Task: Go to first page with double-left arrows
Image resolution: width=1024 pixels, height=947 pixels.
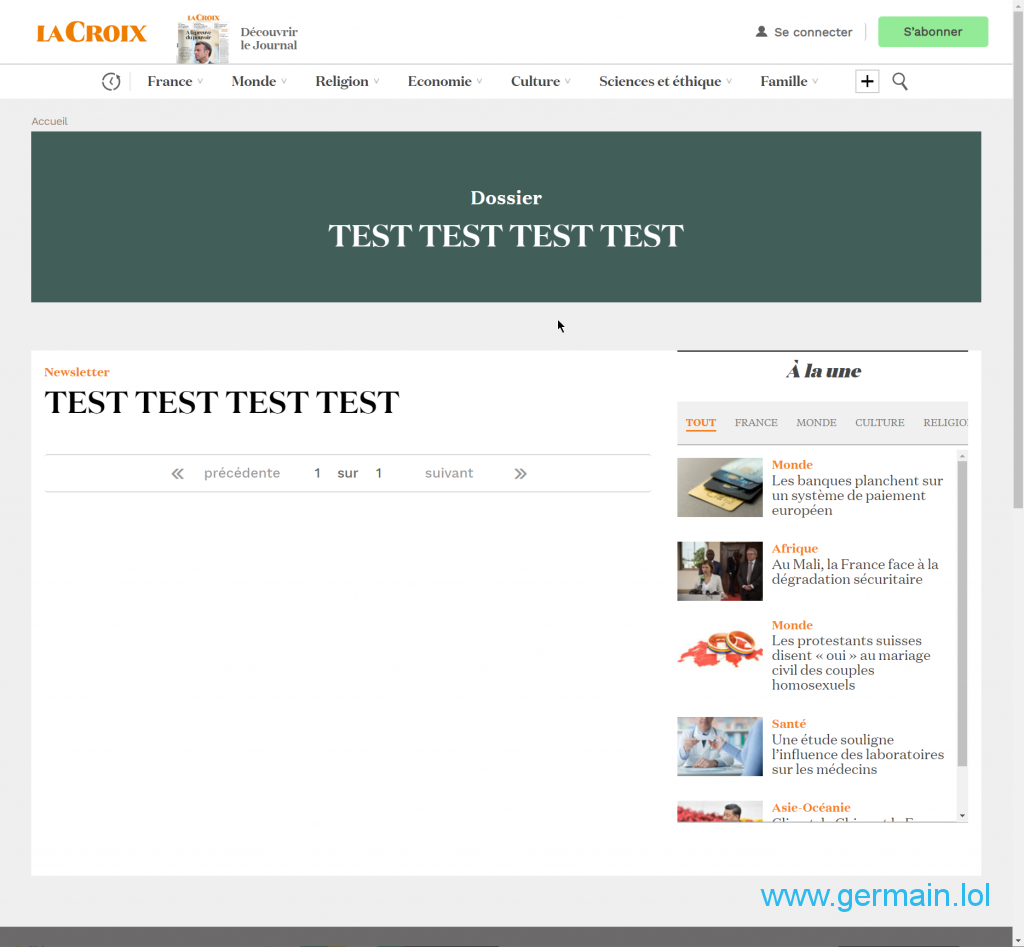Action: click(x=178, y=474)
